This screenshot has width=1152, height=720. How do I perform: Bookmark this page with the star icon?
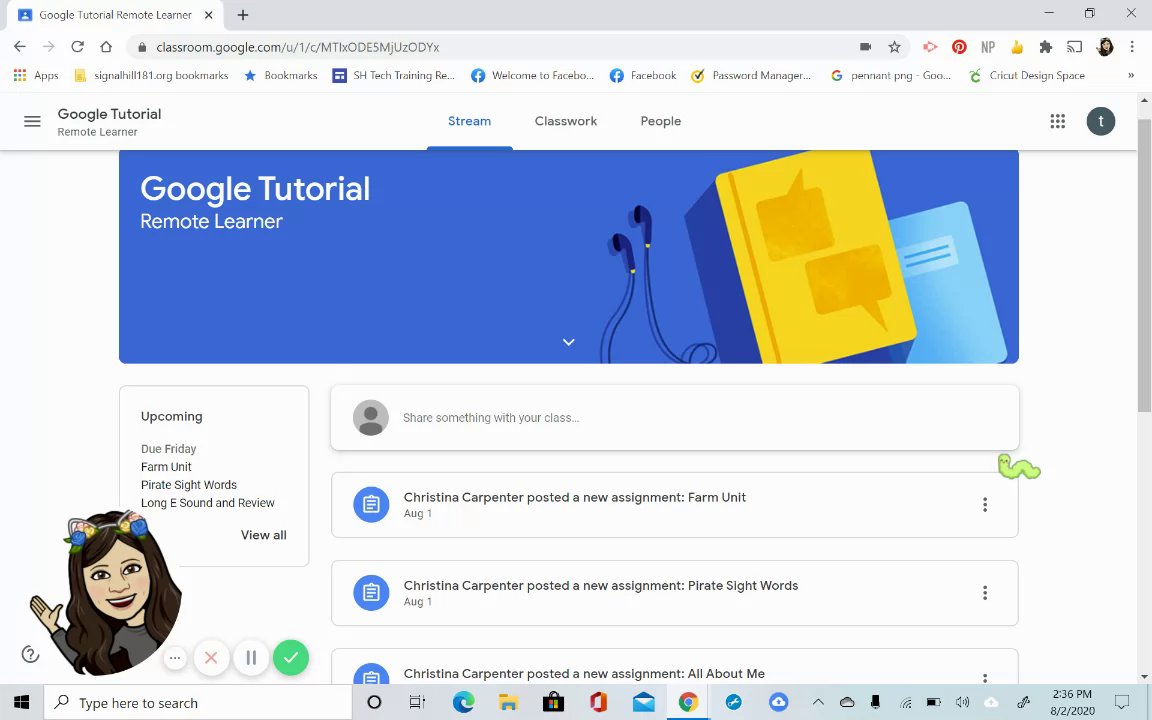click(x=894, y=47)
